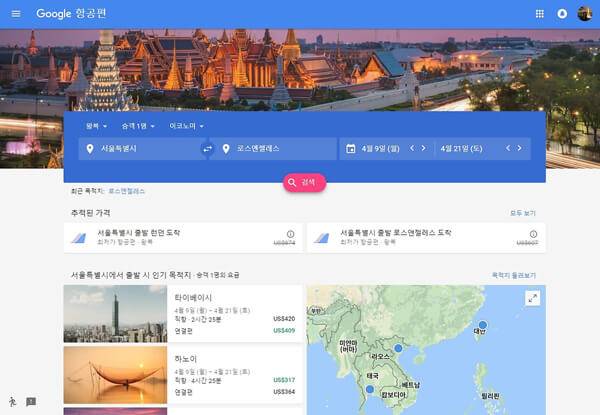Open the recent destination Los Angeles link
600x415 pixels.
[127, 191]
